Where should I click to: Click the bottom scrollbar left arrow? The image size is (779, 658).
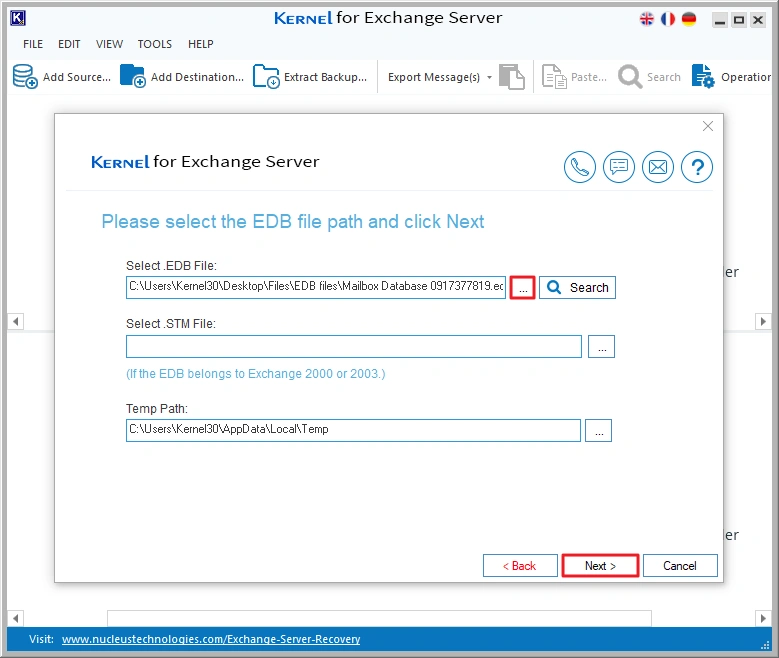click(15, 618)
